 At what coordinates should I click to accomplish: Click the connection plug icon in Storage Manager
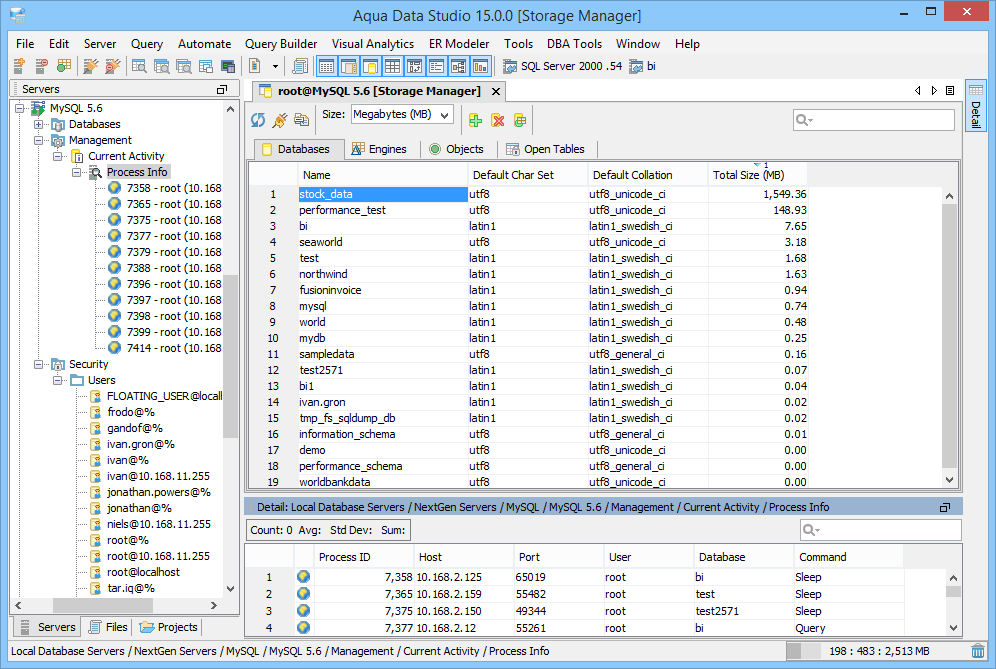click(279, 120)
